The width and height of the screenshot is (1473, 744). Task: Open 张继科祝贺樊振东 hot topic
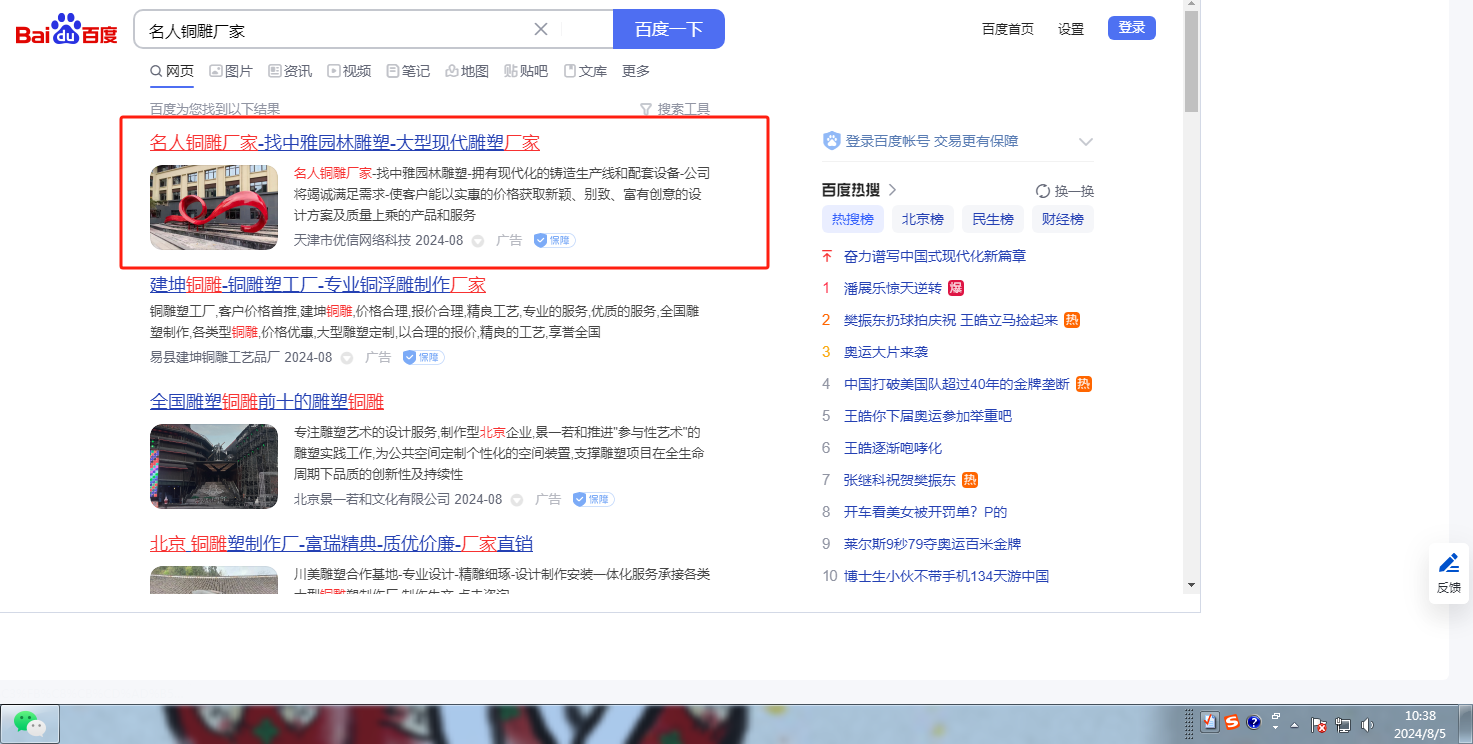point(900,480)
